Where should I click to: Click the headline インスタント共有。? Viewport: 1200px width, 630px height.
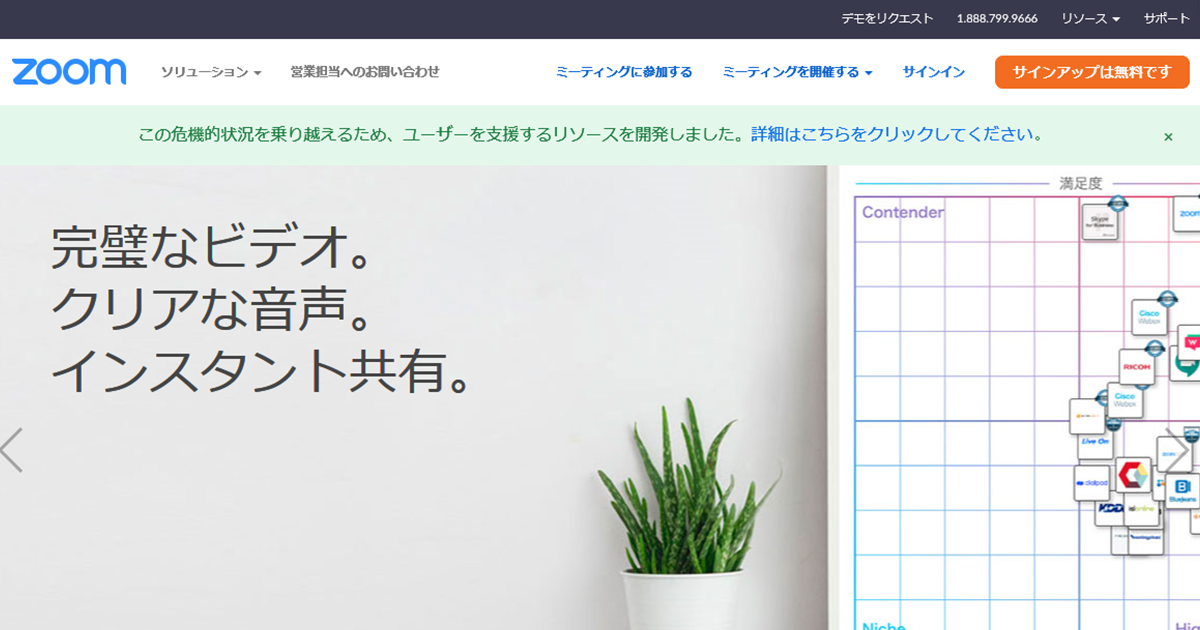(x=262, y=372)
